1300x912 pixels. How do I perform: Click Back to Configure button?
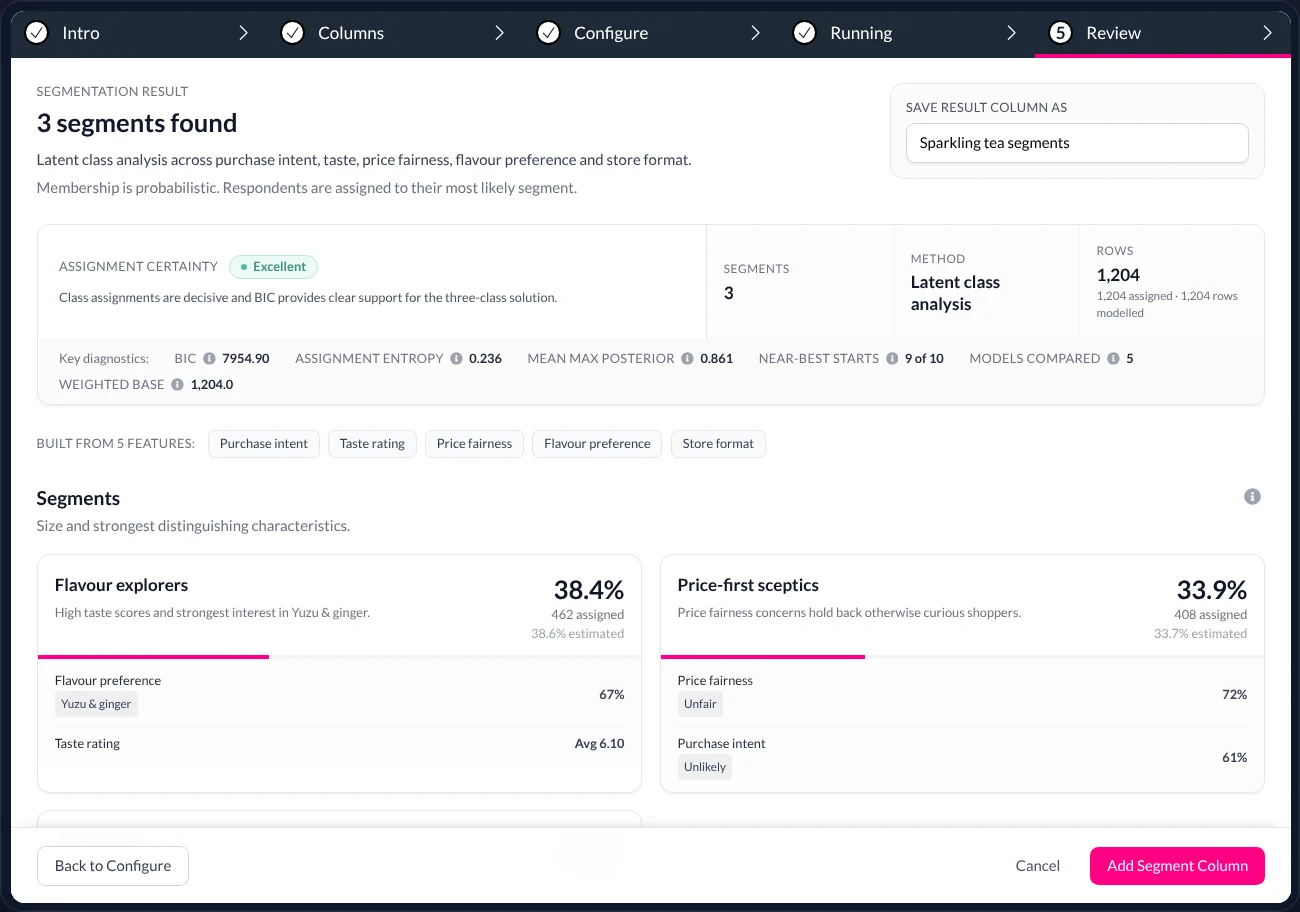pyautogui.click(x=113, y=866)
